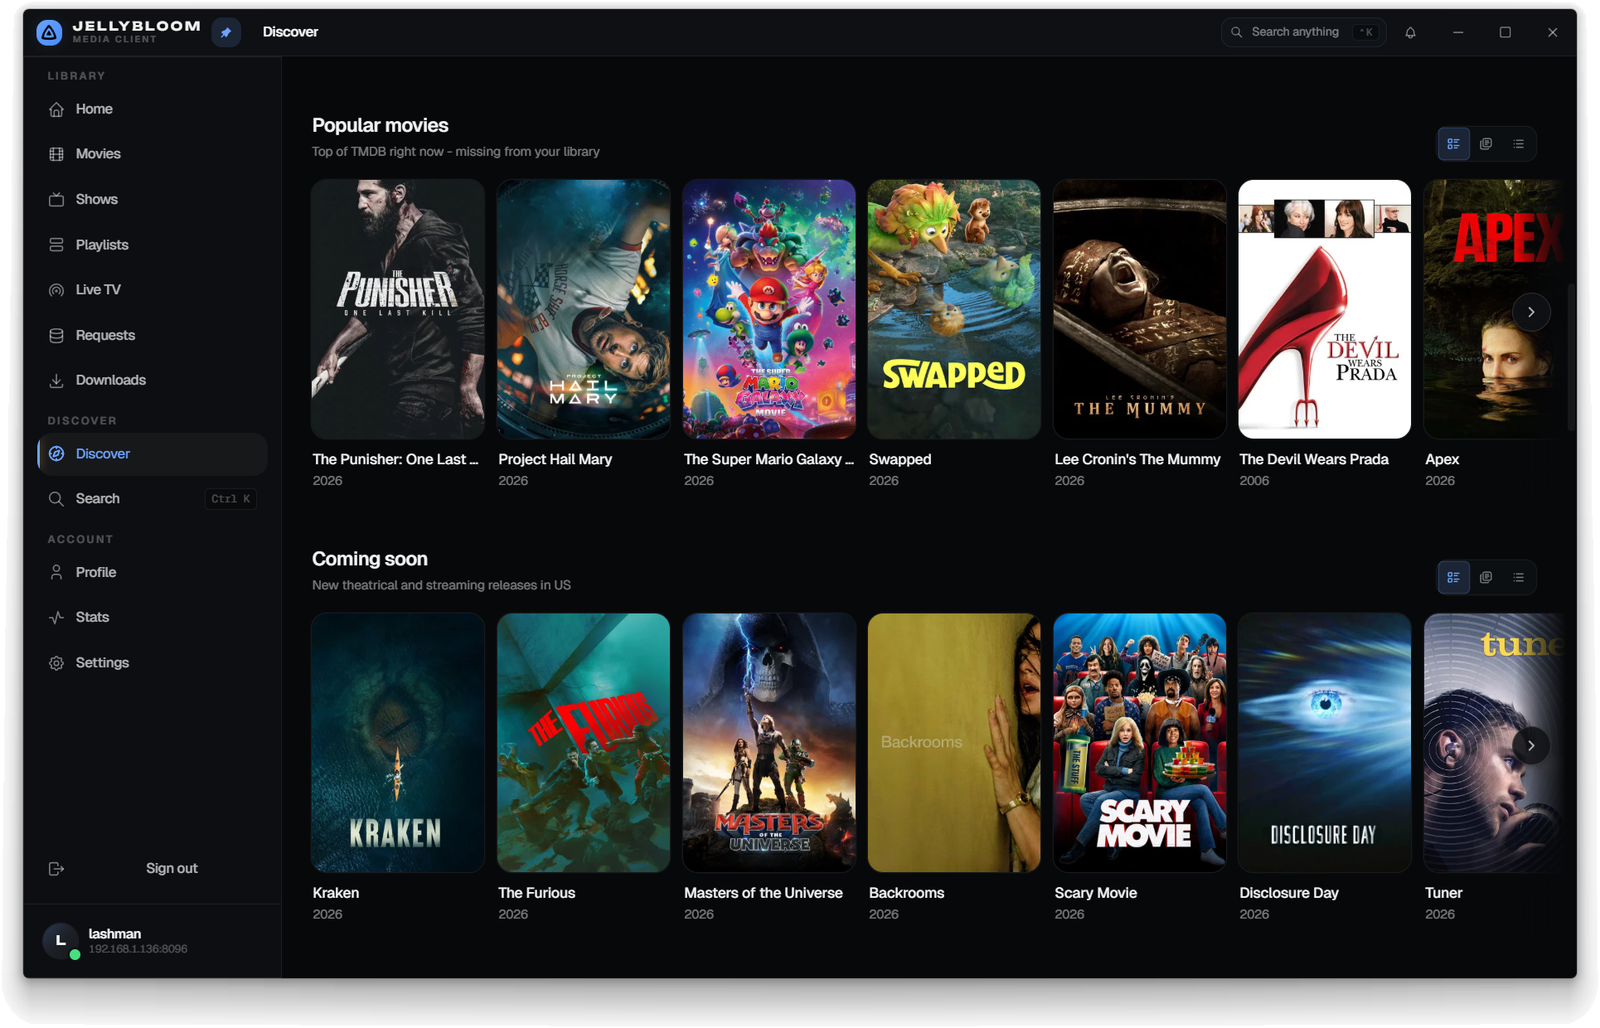Click the Project Hail Mary title

click(555, 460)
